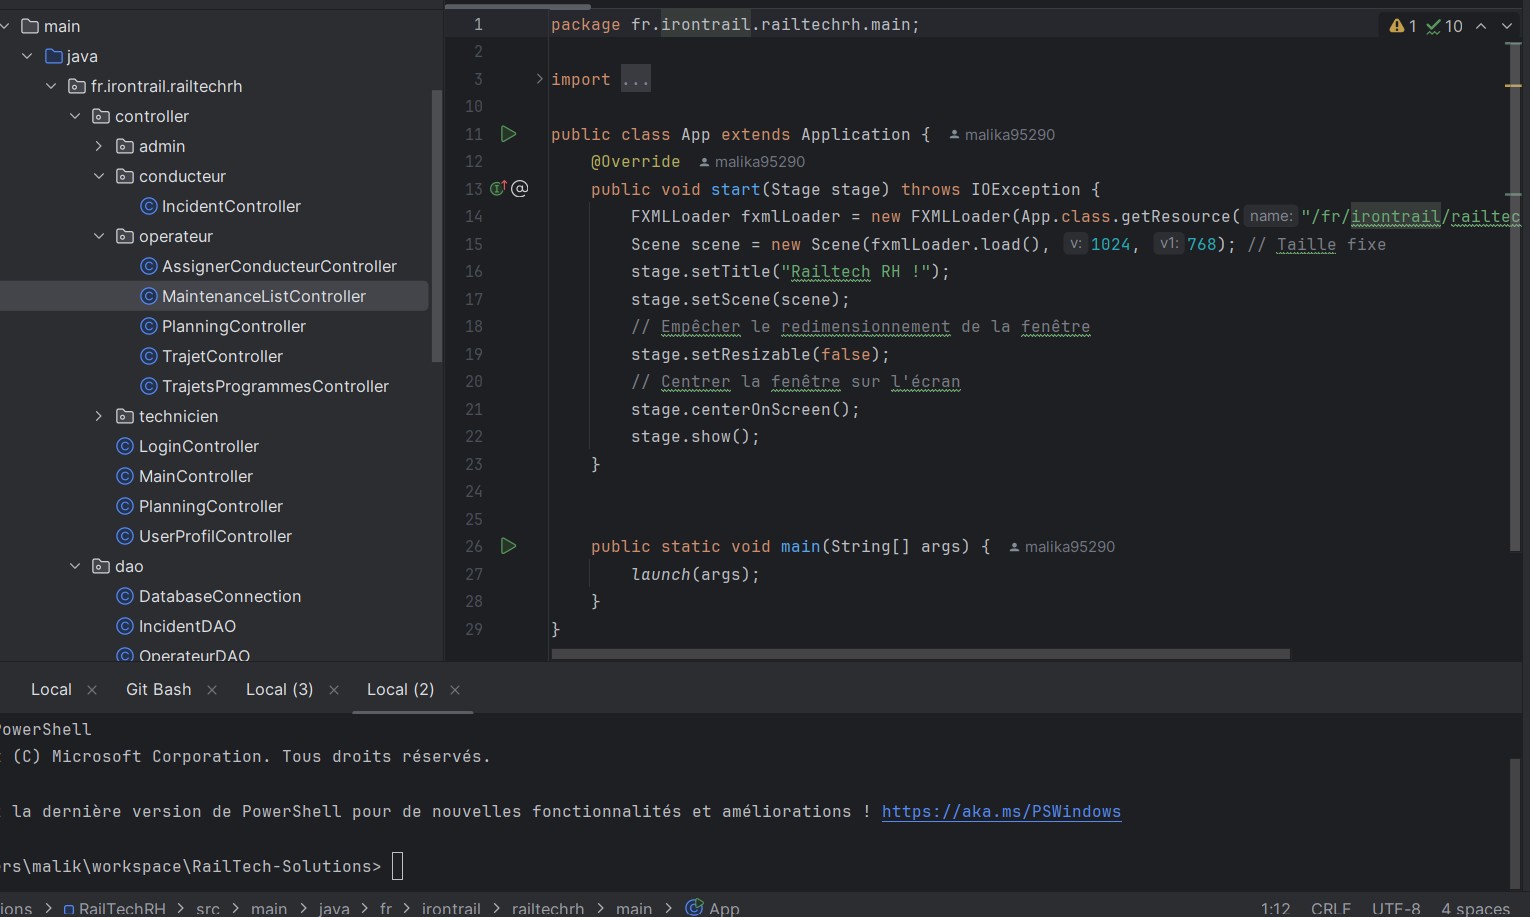Click the 4 spaces indent setting
The width and height of the screenshot is (1530, 917).
(1475, 908)
